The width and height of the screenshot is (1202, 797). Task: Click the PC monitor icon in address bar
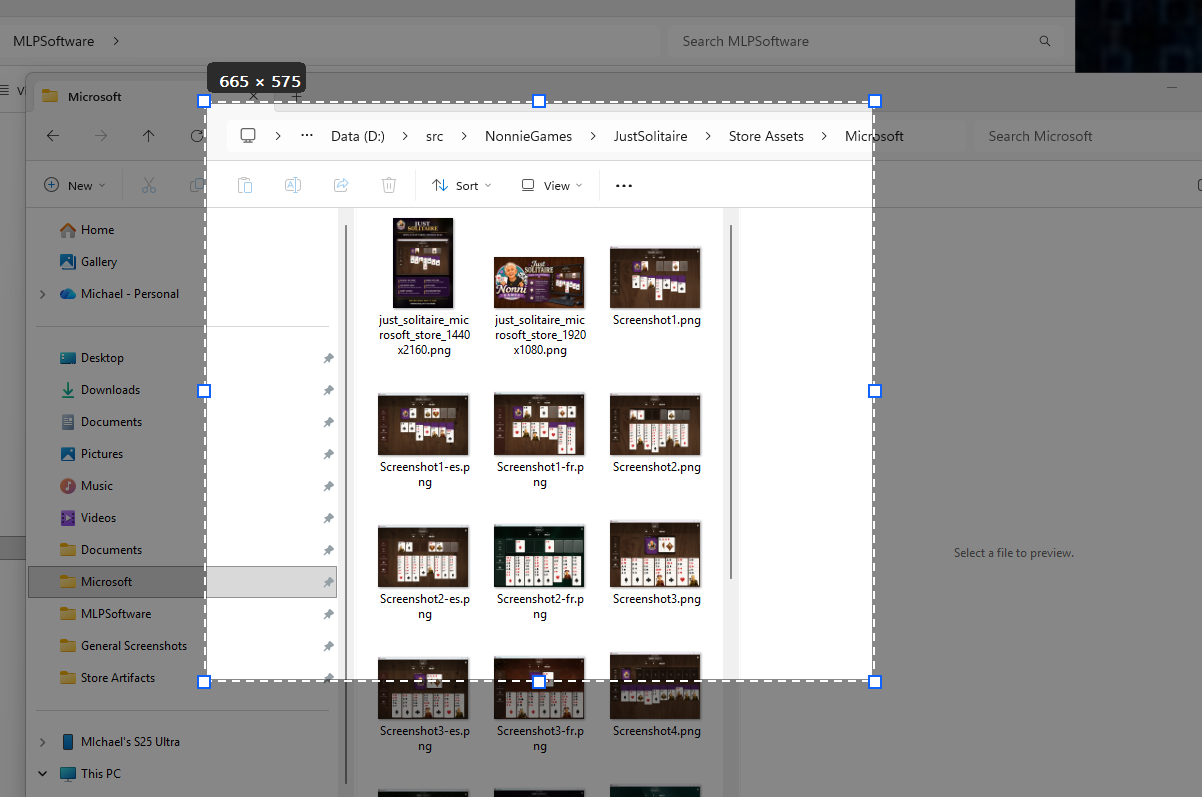click(248, 136)
